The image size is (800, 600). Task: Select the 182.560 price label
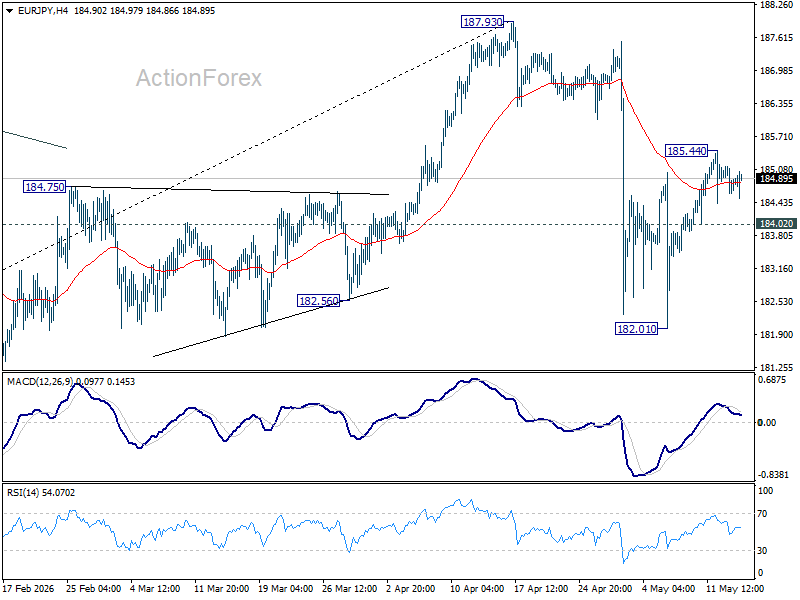click(x=318, y=301)
